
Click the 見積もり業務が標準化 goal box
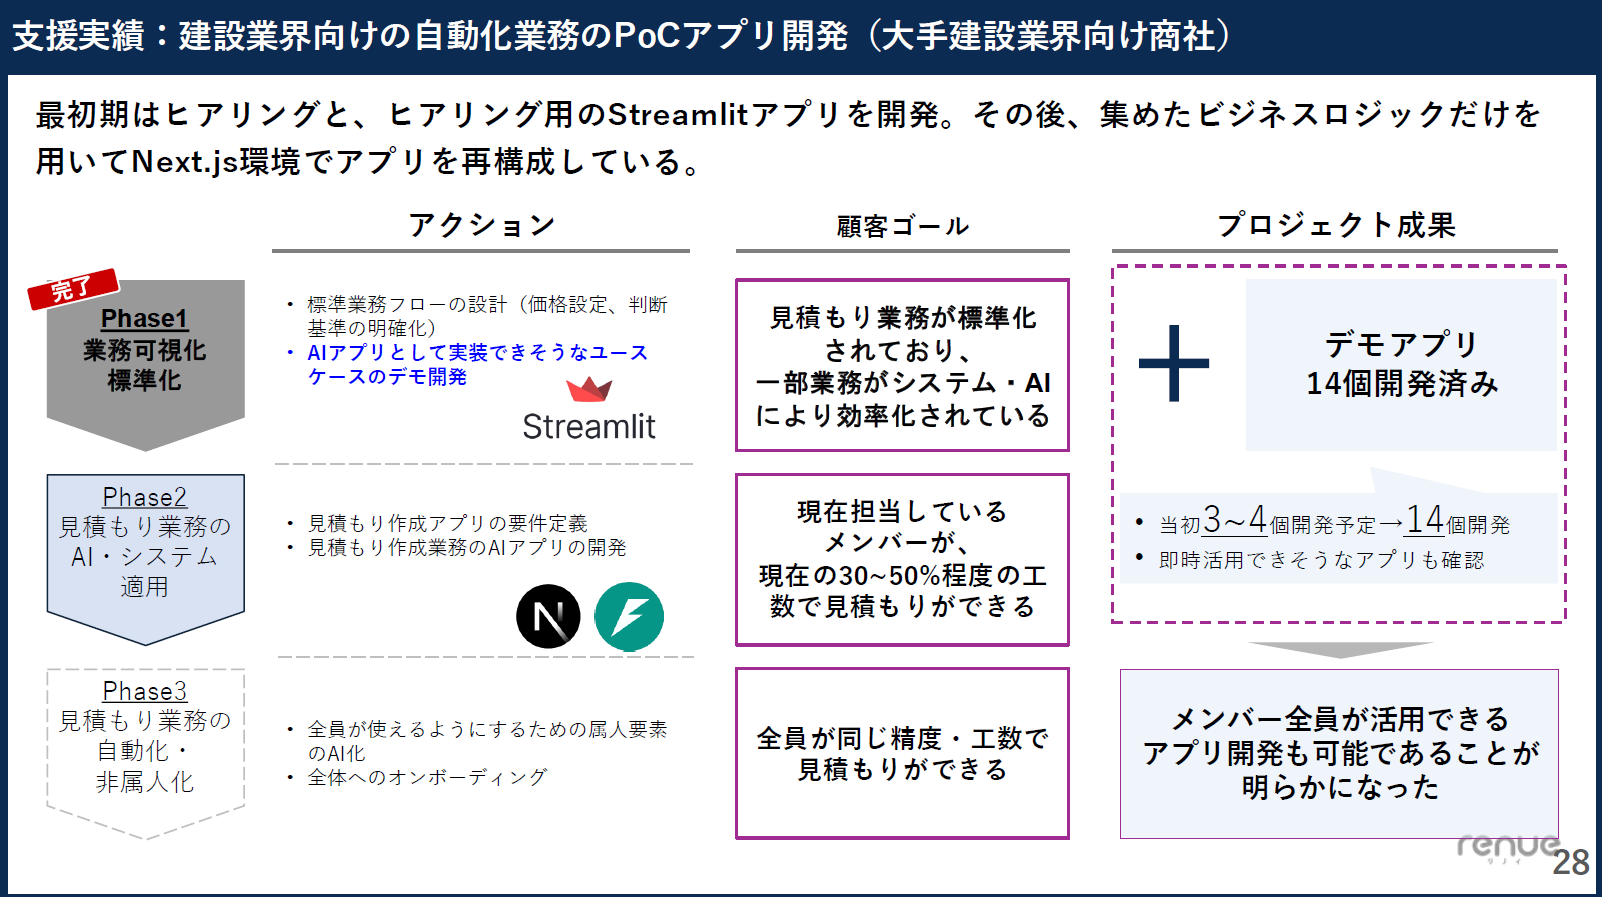(903, 365)
